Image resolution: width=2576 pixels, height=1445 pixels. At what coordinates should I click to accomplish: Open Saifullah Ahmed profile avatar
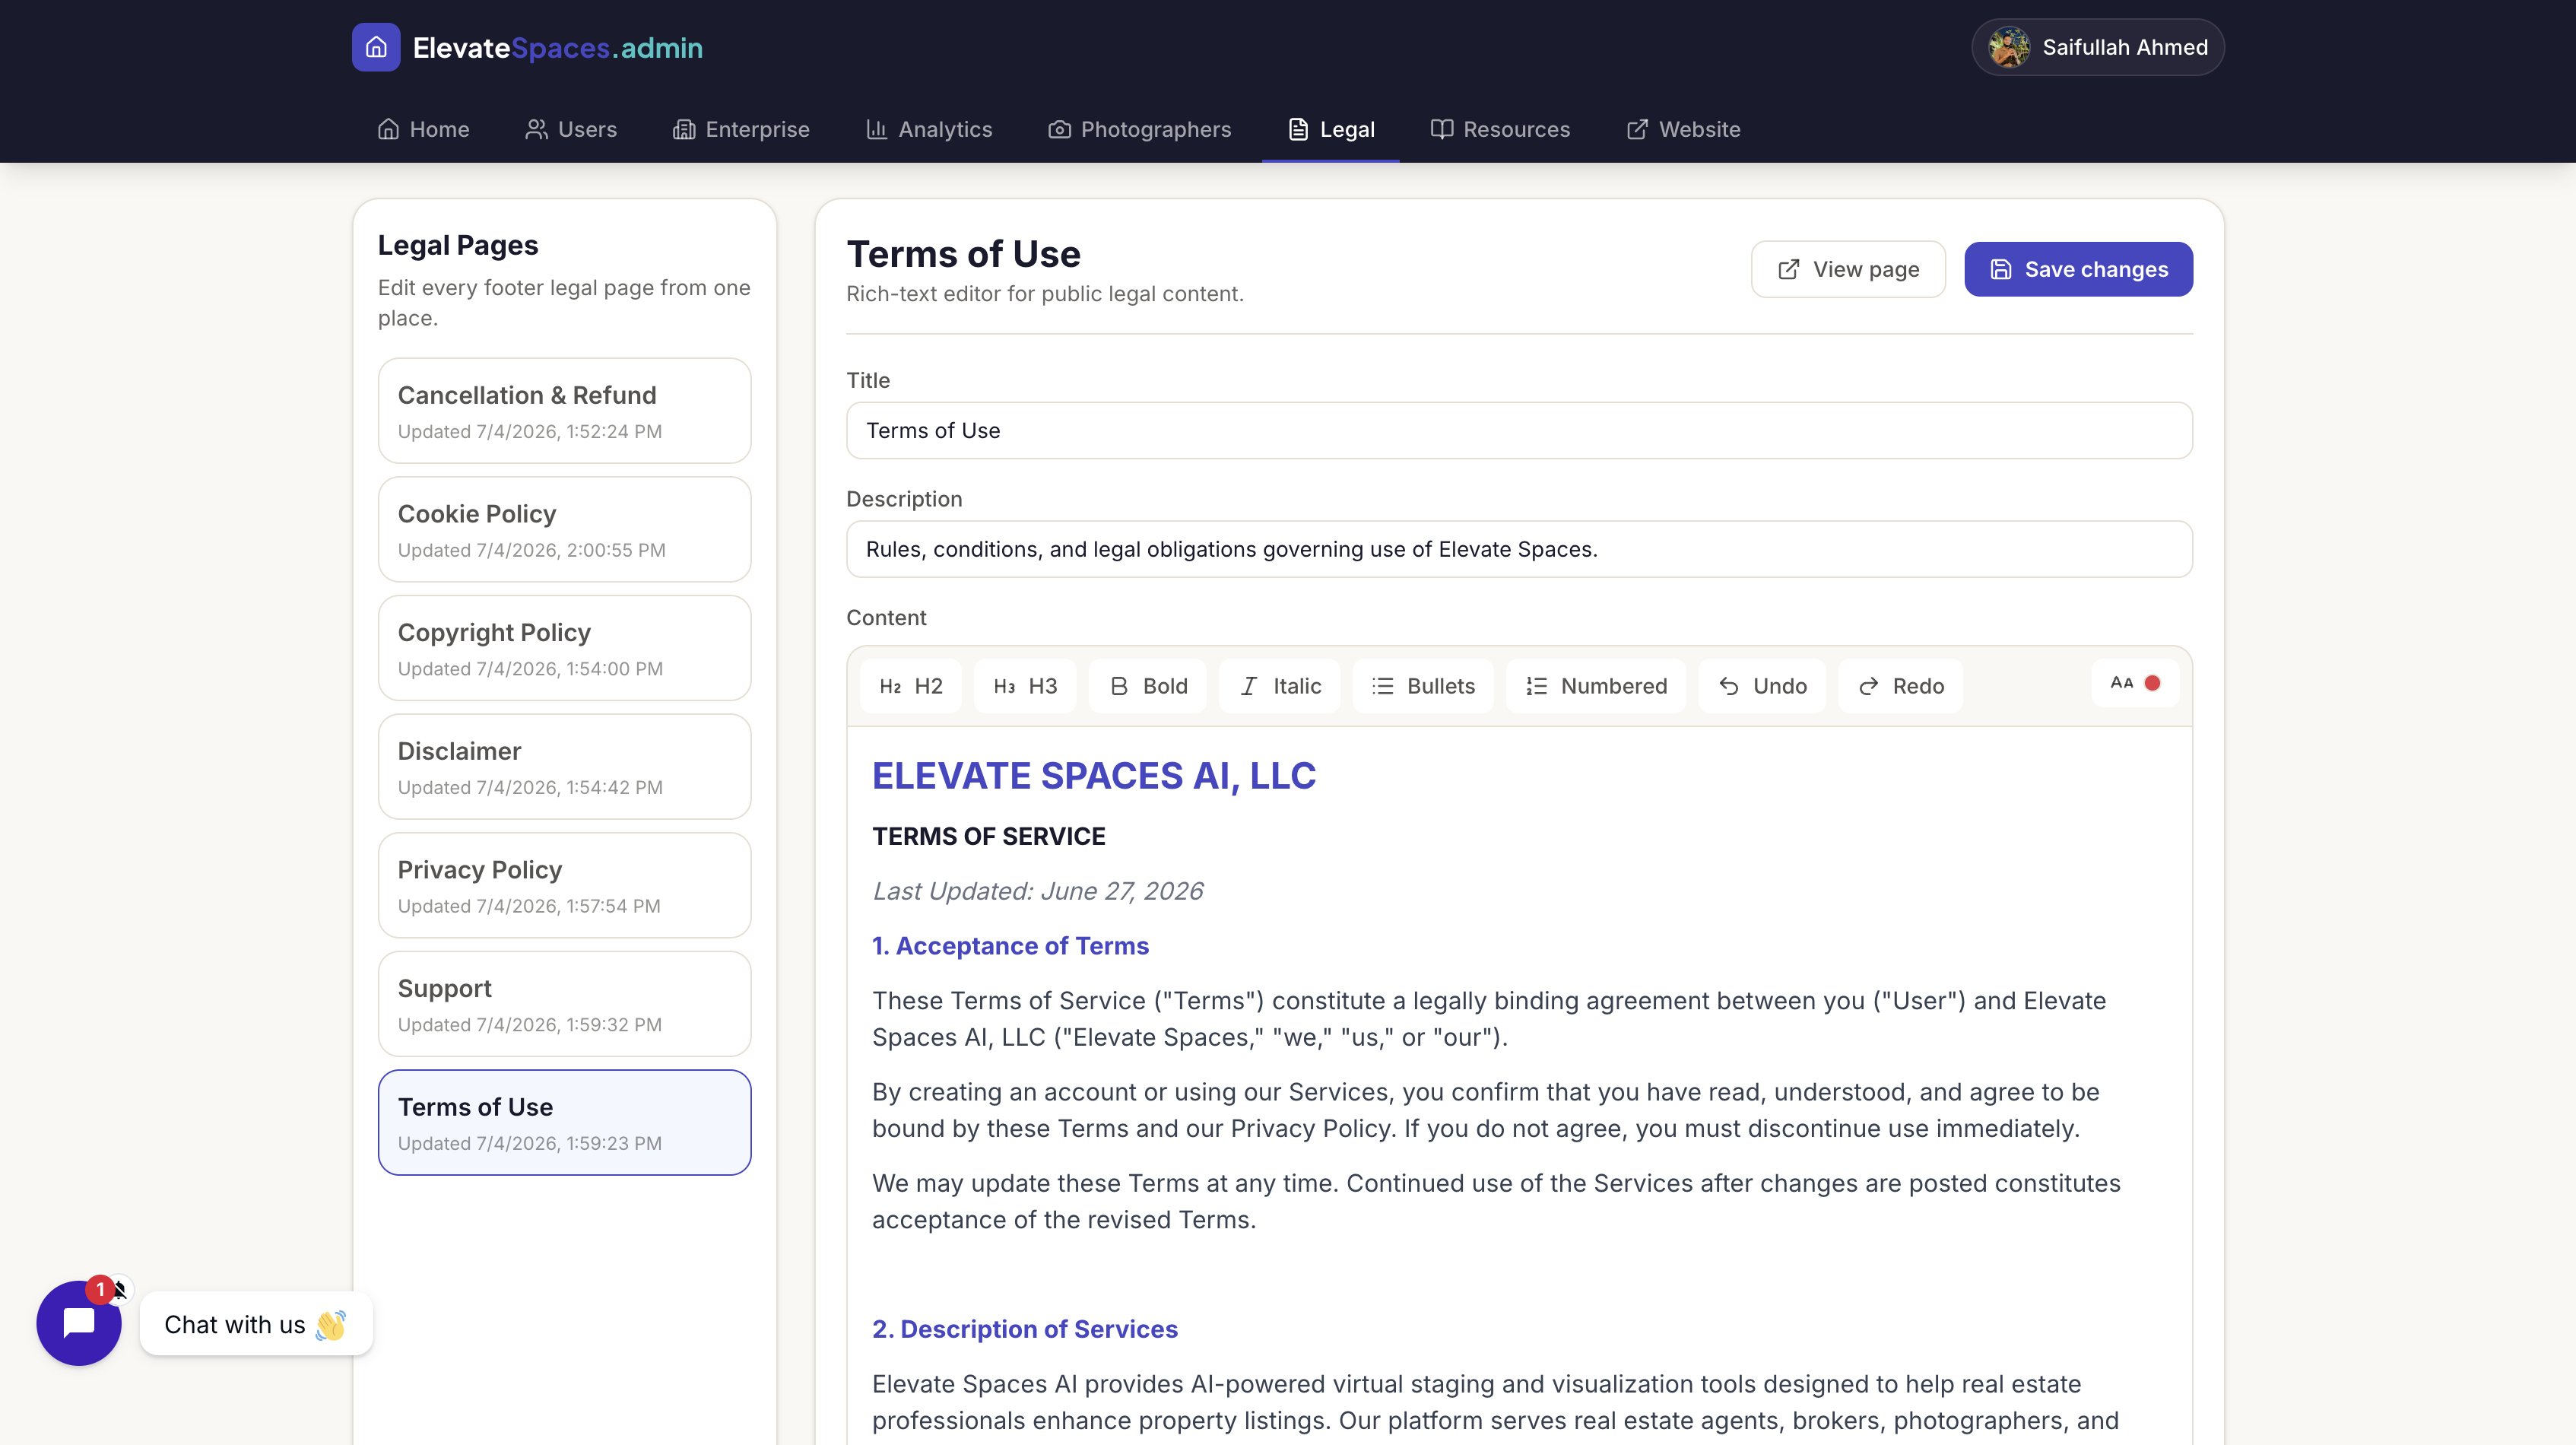point(2009,47)
